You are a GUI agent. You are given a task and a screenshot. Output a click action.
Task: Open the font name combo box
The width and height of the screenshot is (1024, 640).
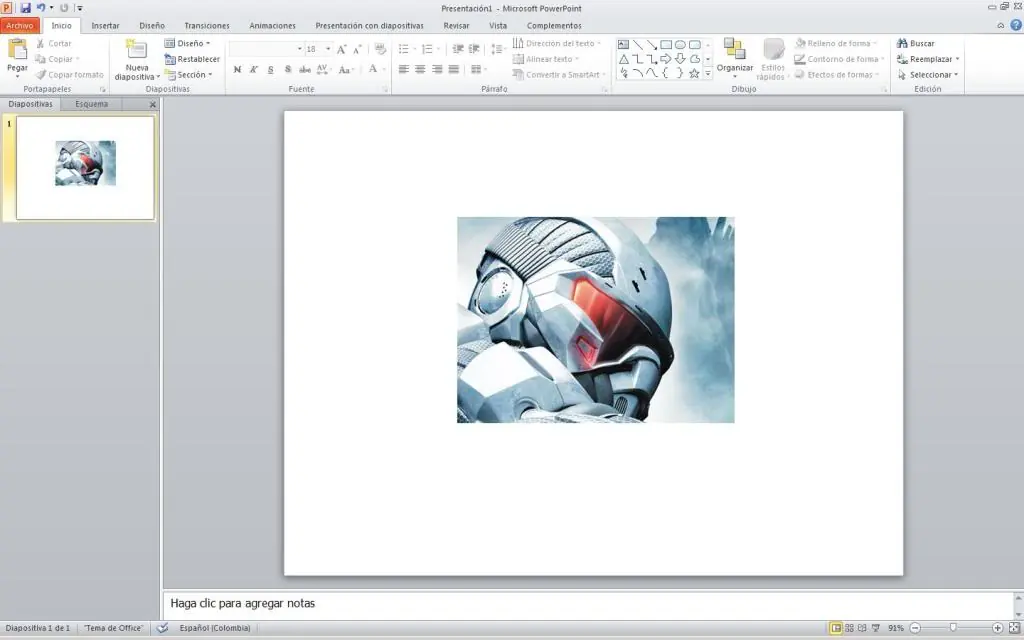point(266,49)
